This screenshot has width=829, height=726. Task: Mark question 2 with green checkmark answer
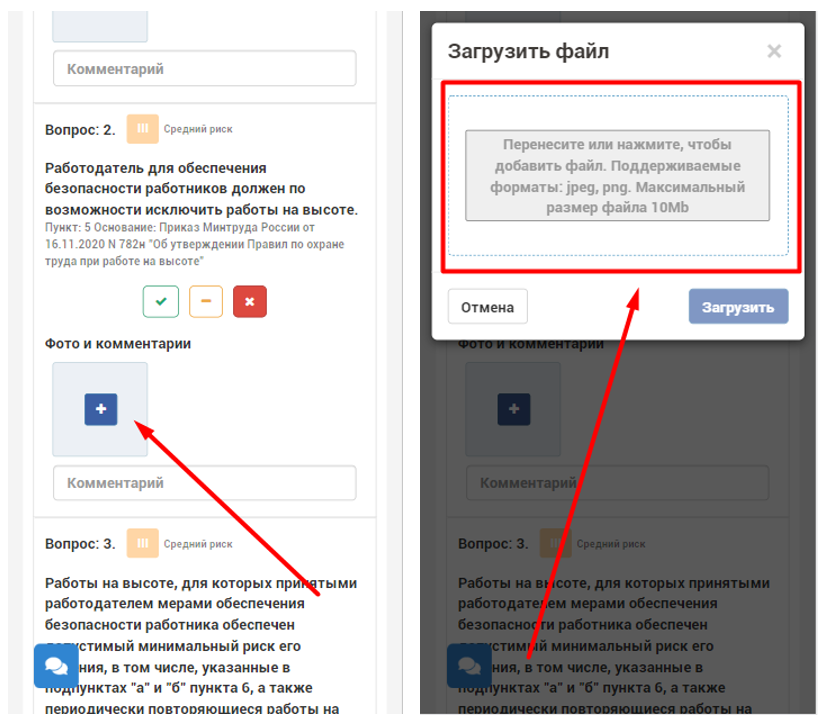(x=161, y=301)
